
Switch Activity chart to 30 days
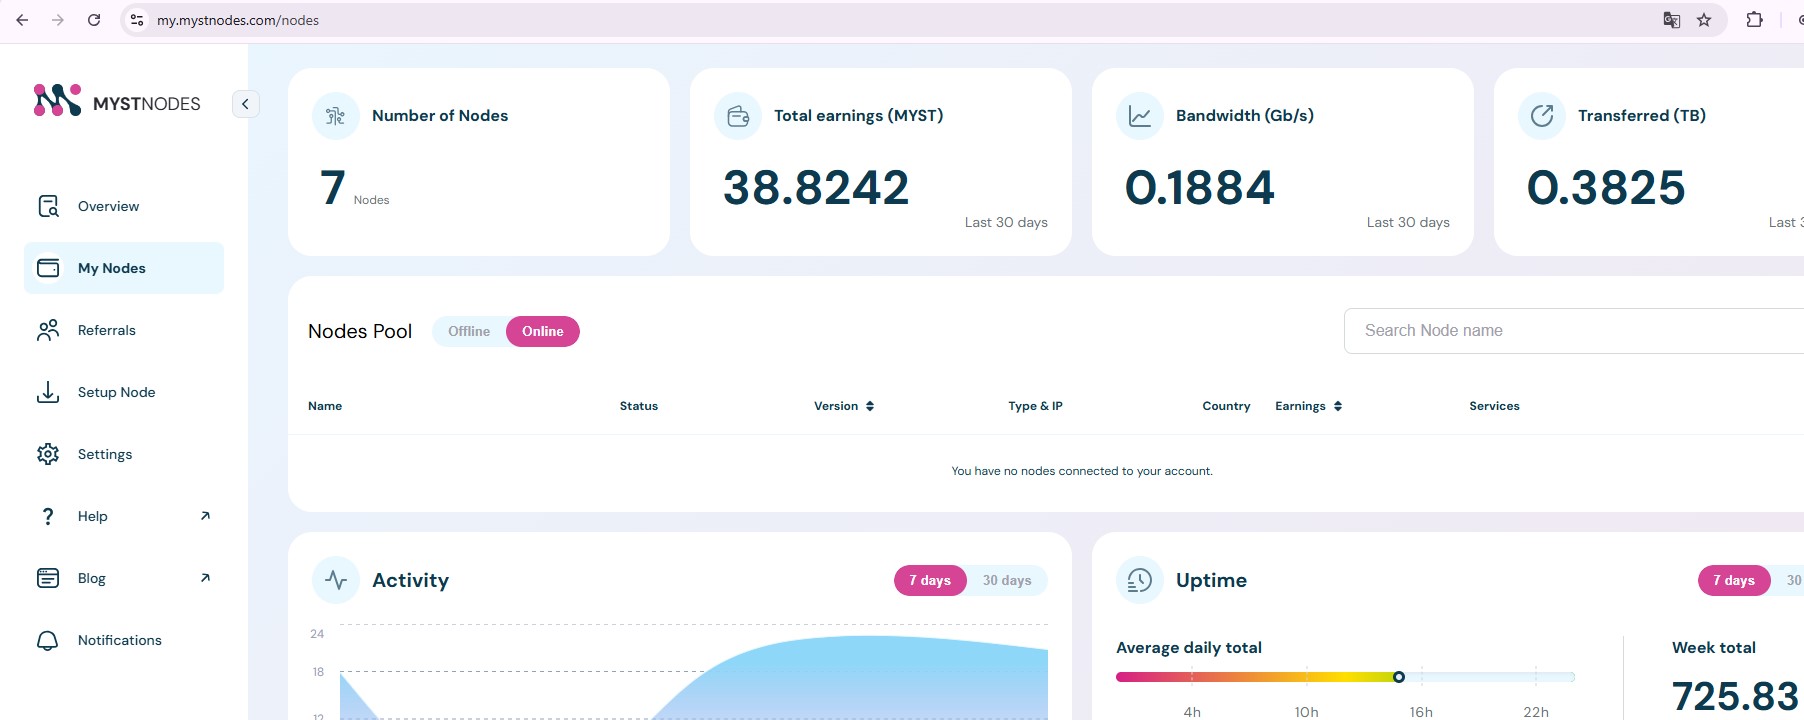click(x=1006, y=580)
